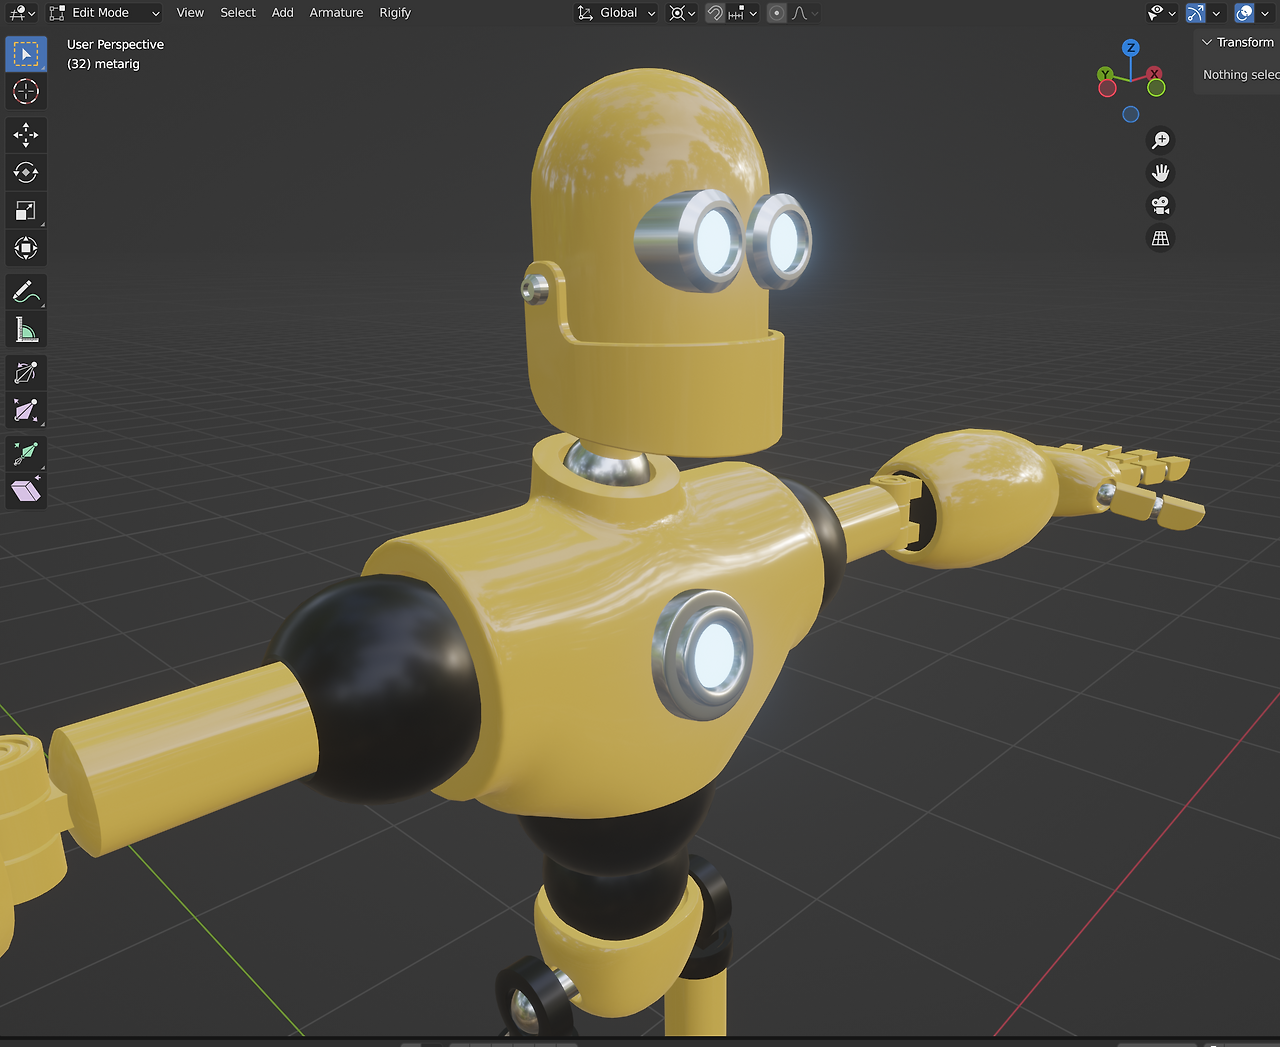Click the negative Y axis gizmo circle
The height and width of the screenshot is (1047, 1280).
[x=1156, y=88]
